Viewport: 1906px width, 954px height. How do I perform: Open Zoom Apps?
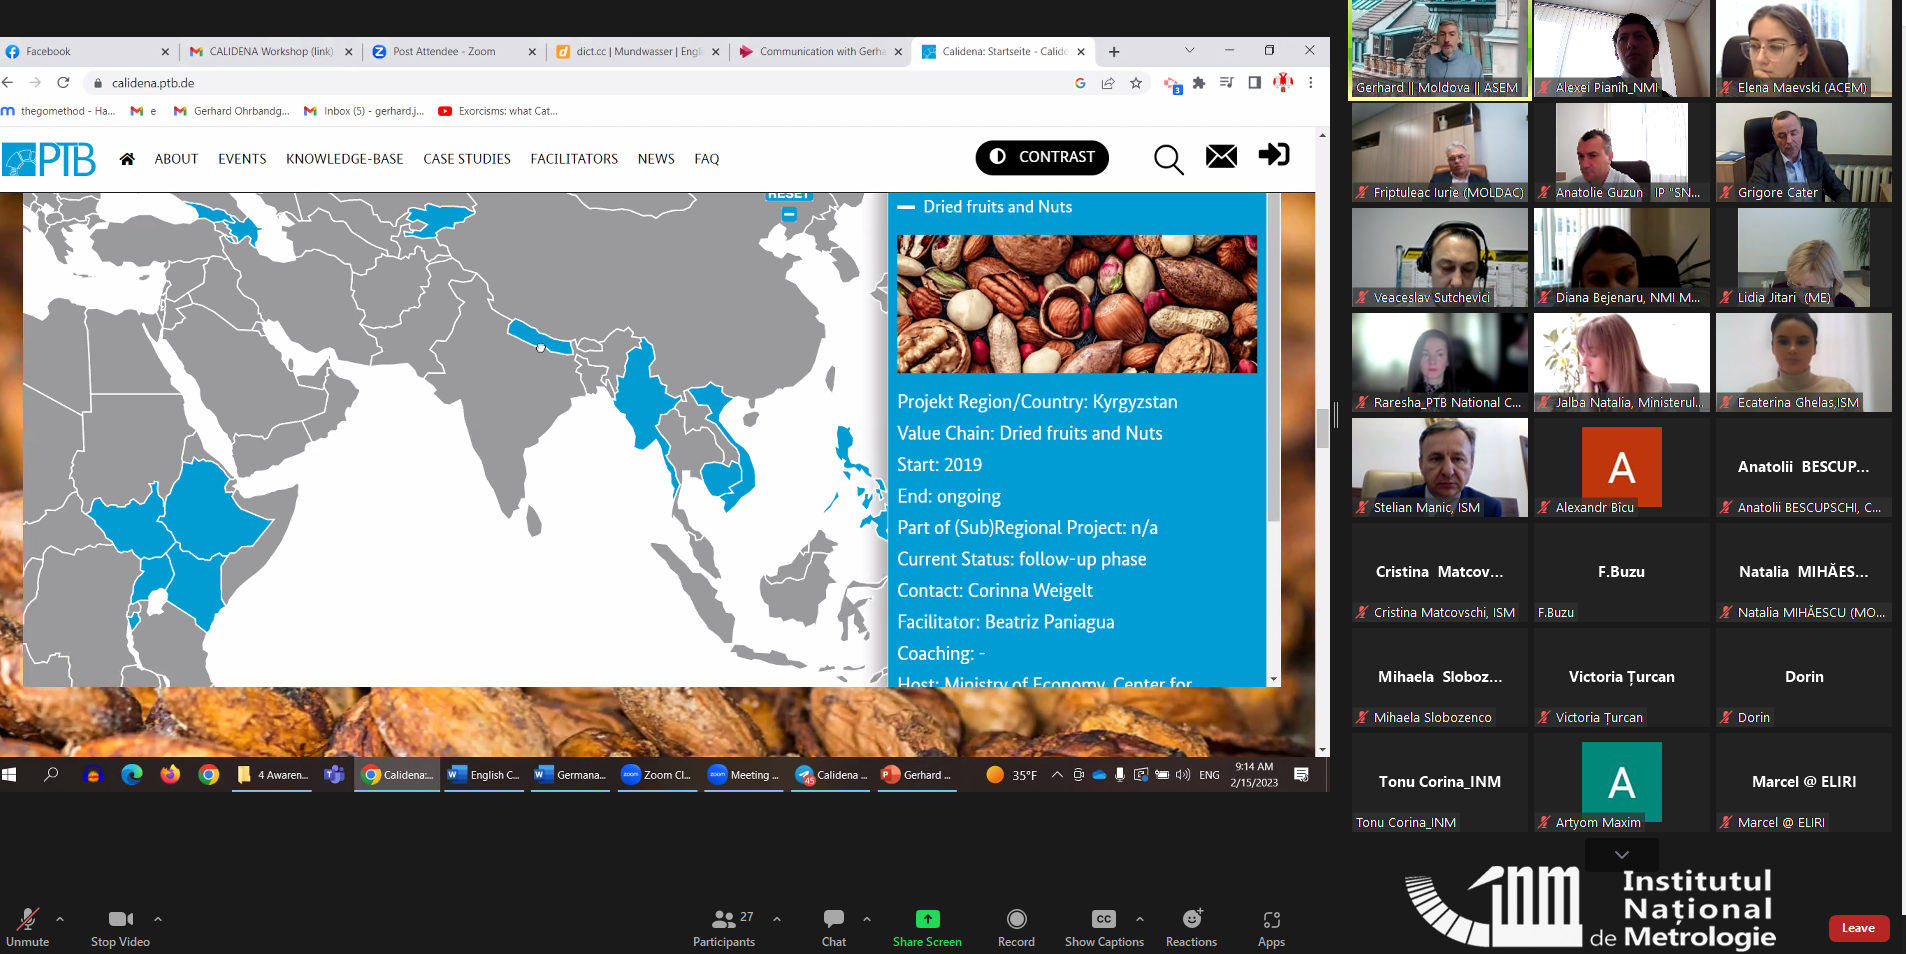coord(1271,927)
